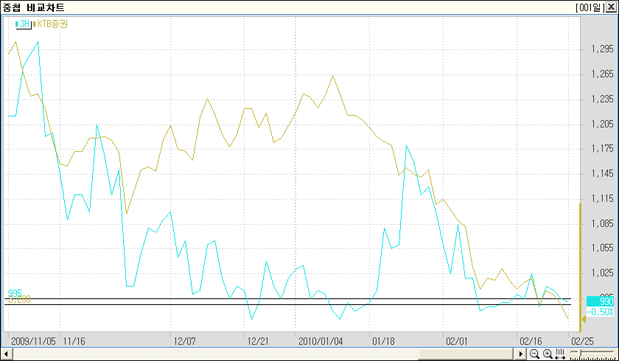Click the 12/07 date axis label
619x361 pixels.
pyautogui.click(x=185, y=341)
